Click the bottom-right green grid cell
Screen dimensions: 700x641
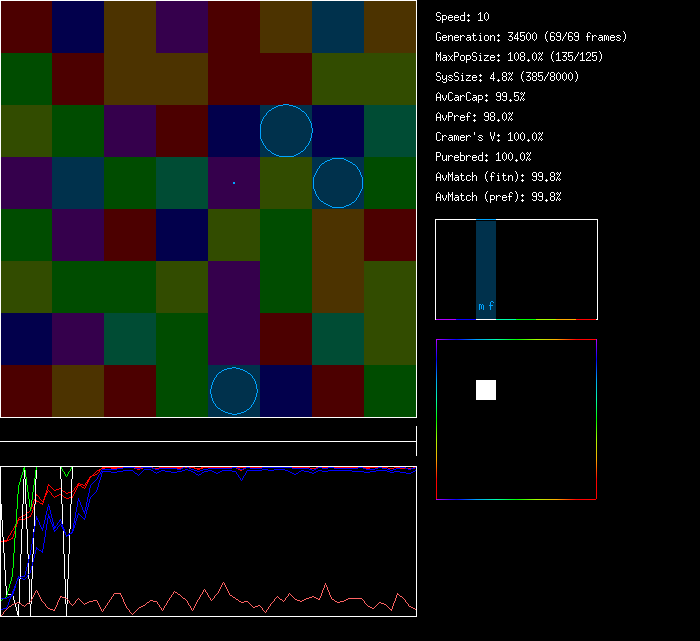[x=390, y=391]
